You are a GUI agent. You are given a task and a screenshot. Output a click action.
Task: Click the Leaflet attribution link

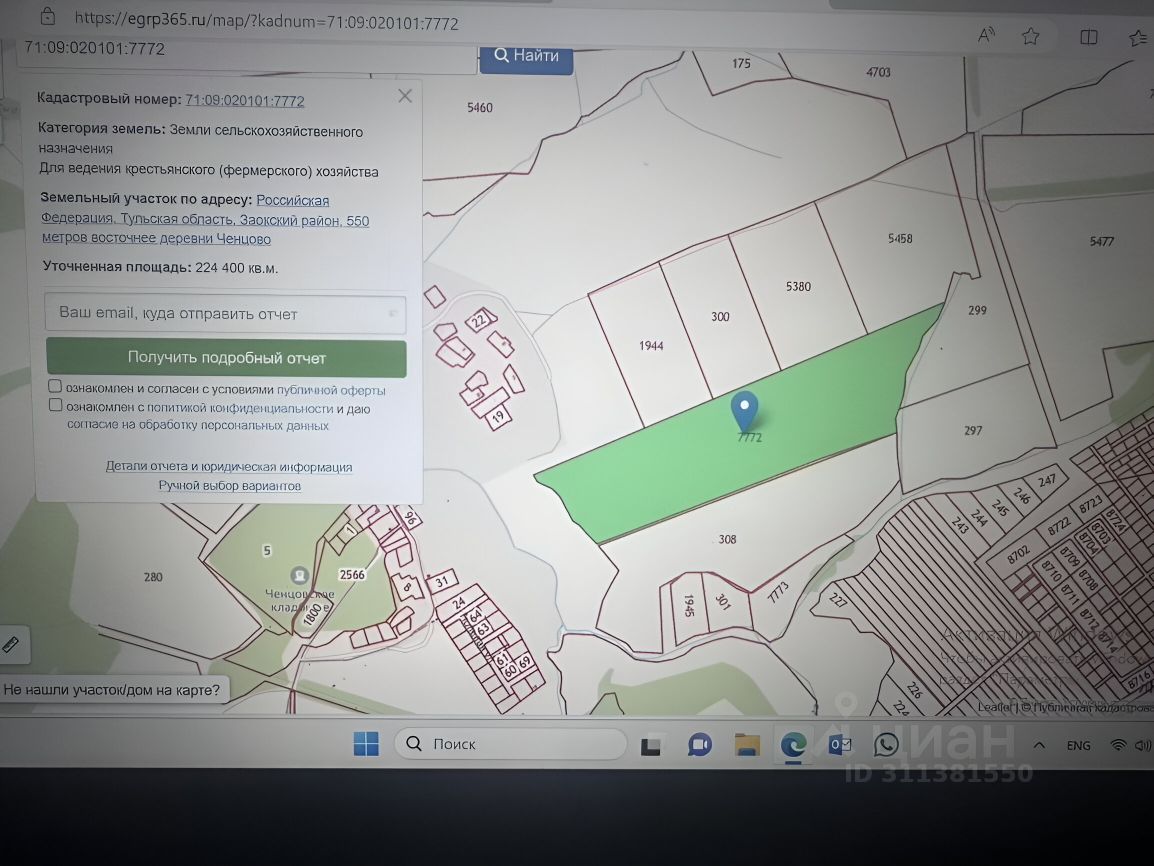click(994, 707)
